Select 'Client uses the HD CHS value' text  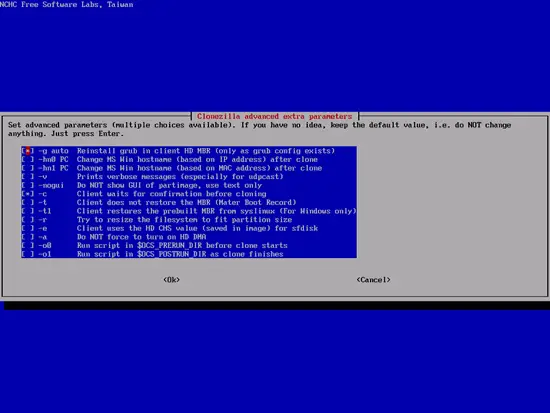(137, 228)
